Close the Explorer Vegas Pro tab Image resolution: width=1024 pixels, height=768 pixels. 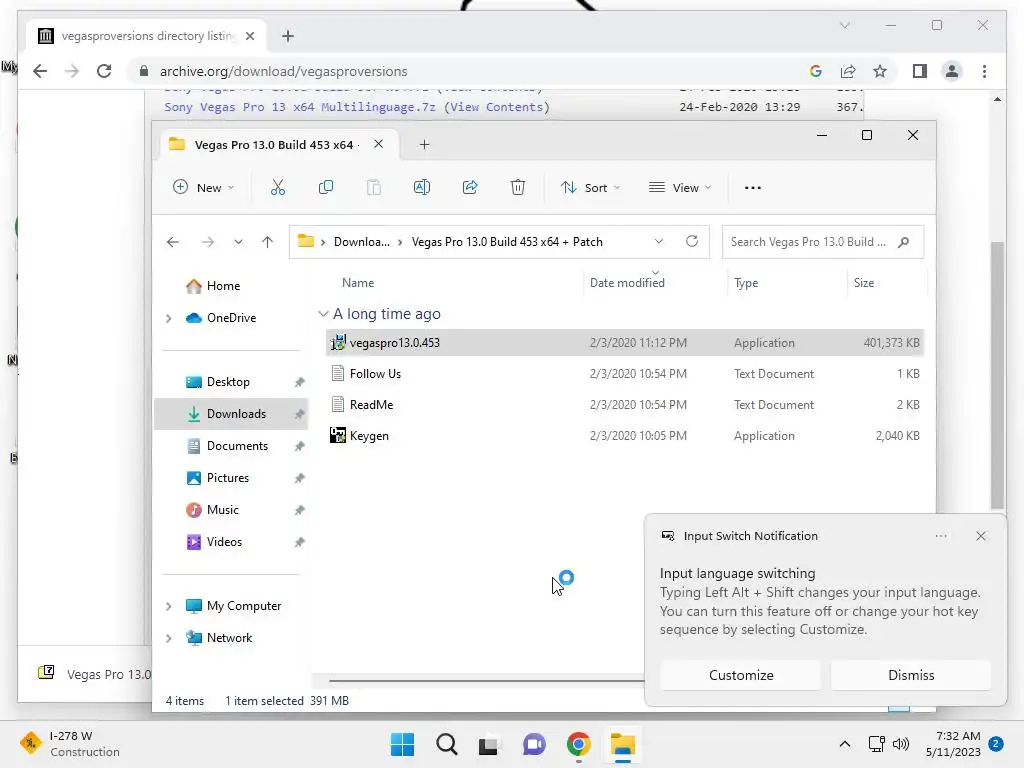(378, 144)
